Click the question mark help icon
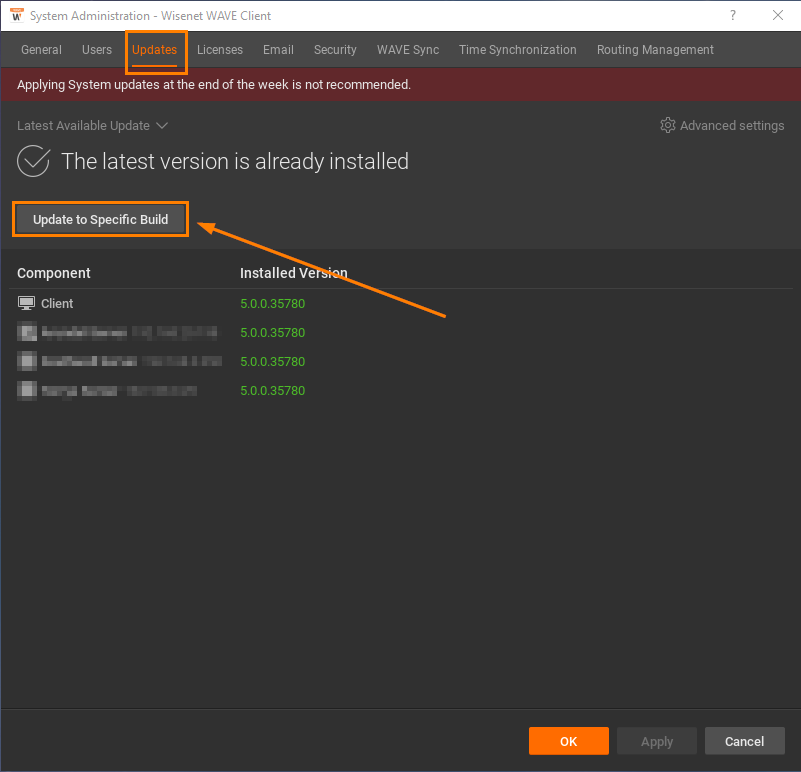This screenshot has height=772, width=801. tap(733, 15)
